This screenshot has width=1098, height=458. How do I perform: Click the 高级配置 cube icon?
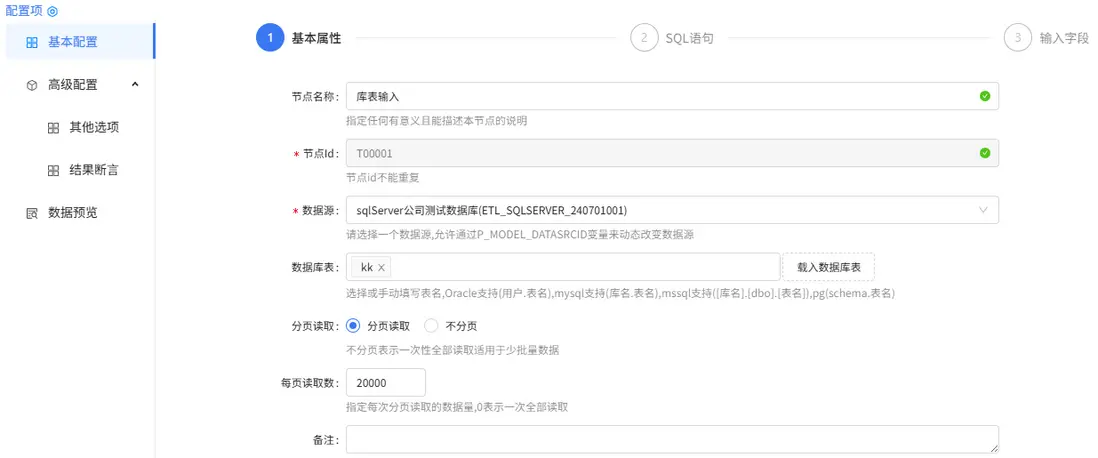[32, 85]
